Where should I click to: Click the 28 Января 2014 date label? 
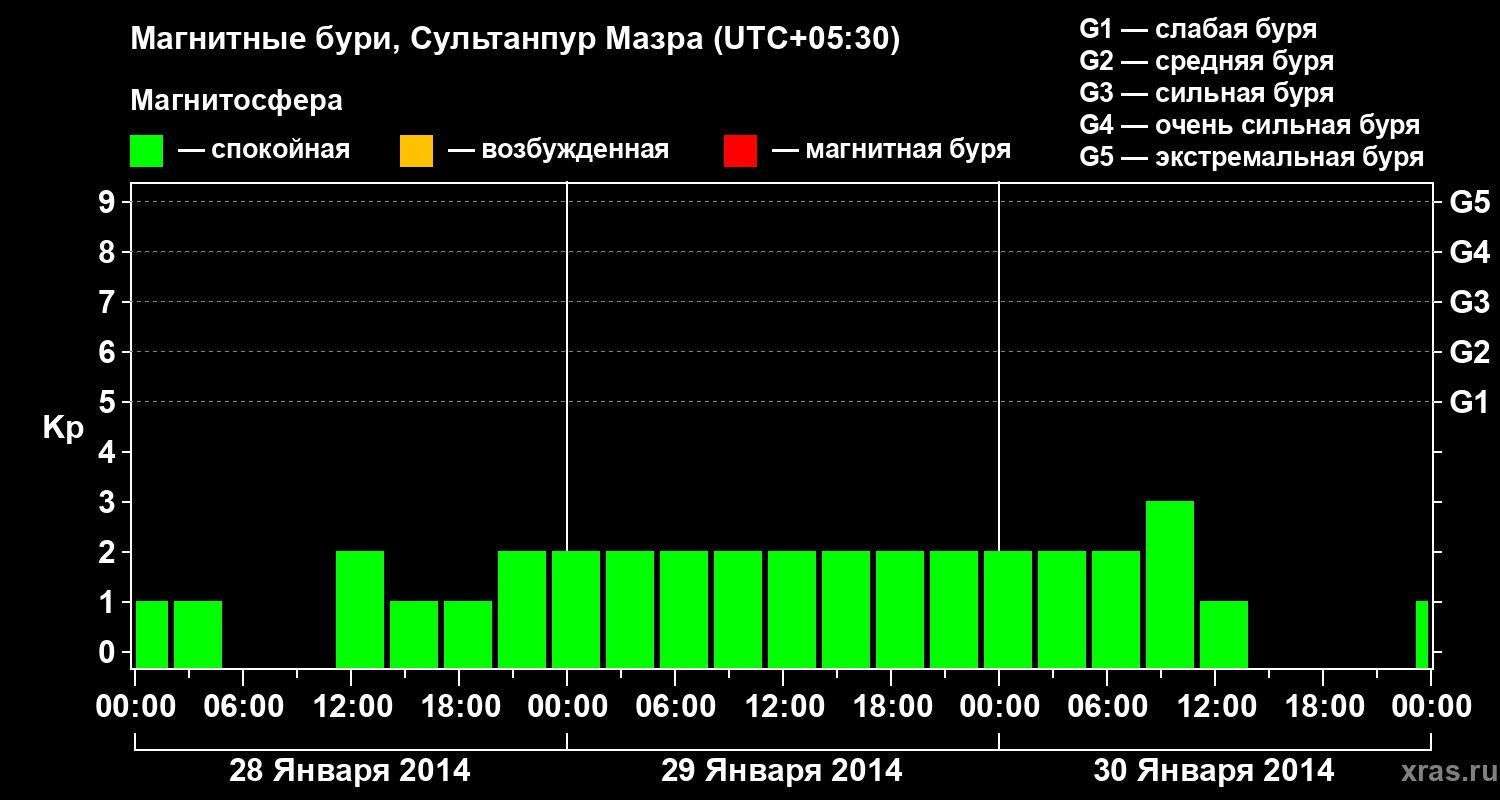click(350, 771)
